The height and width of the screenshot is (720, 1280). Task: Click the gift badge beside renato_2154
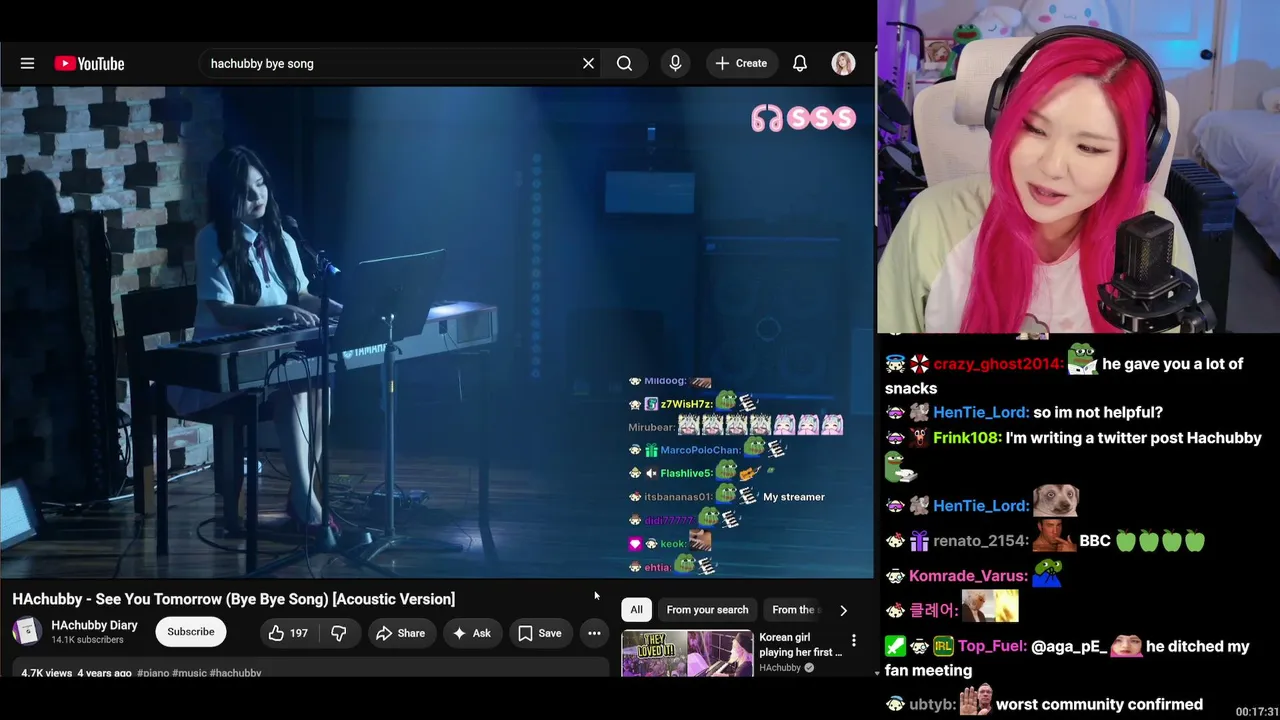(919, 541)
